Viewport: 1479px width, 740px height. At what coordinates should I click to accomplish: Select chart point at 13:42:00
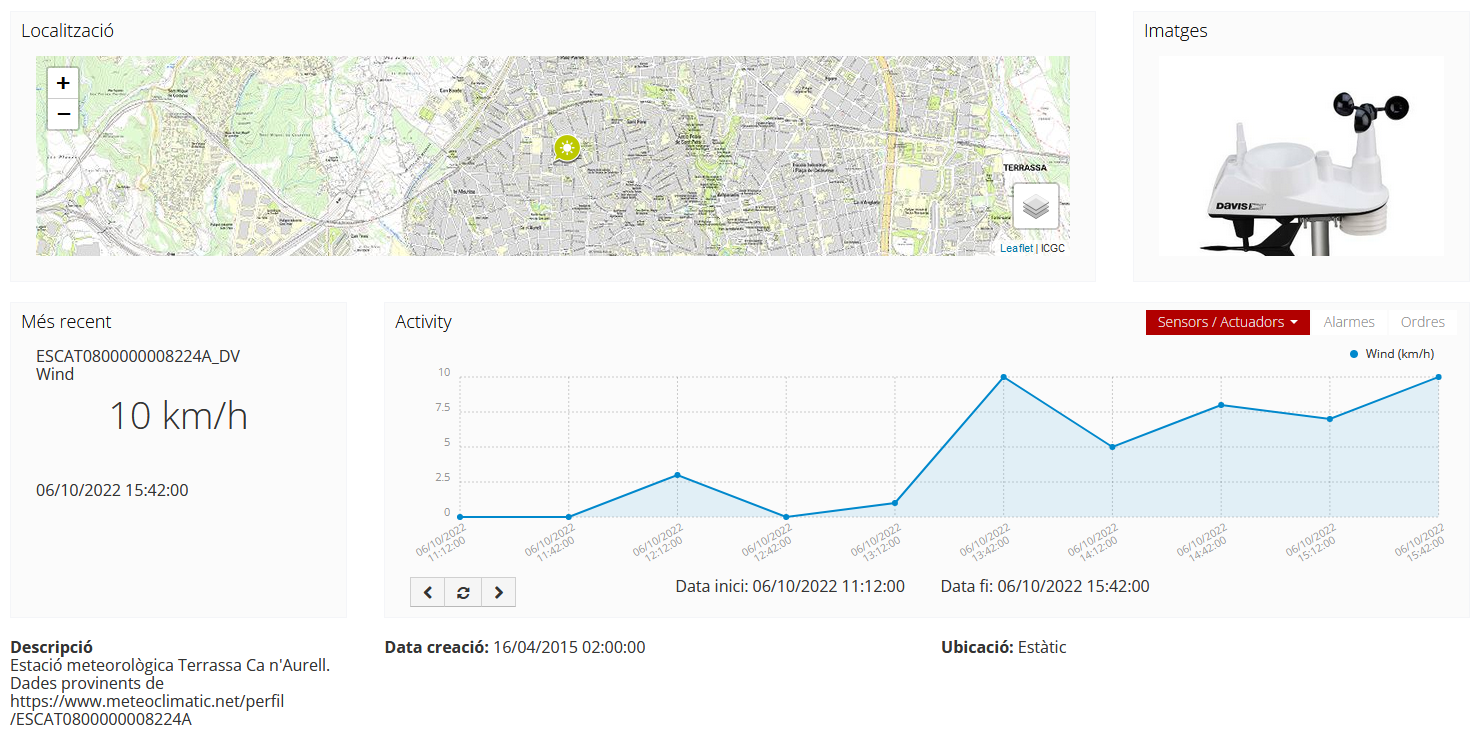pyautogui.click(x=1003, y=377)
